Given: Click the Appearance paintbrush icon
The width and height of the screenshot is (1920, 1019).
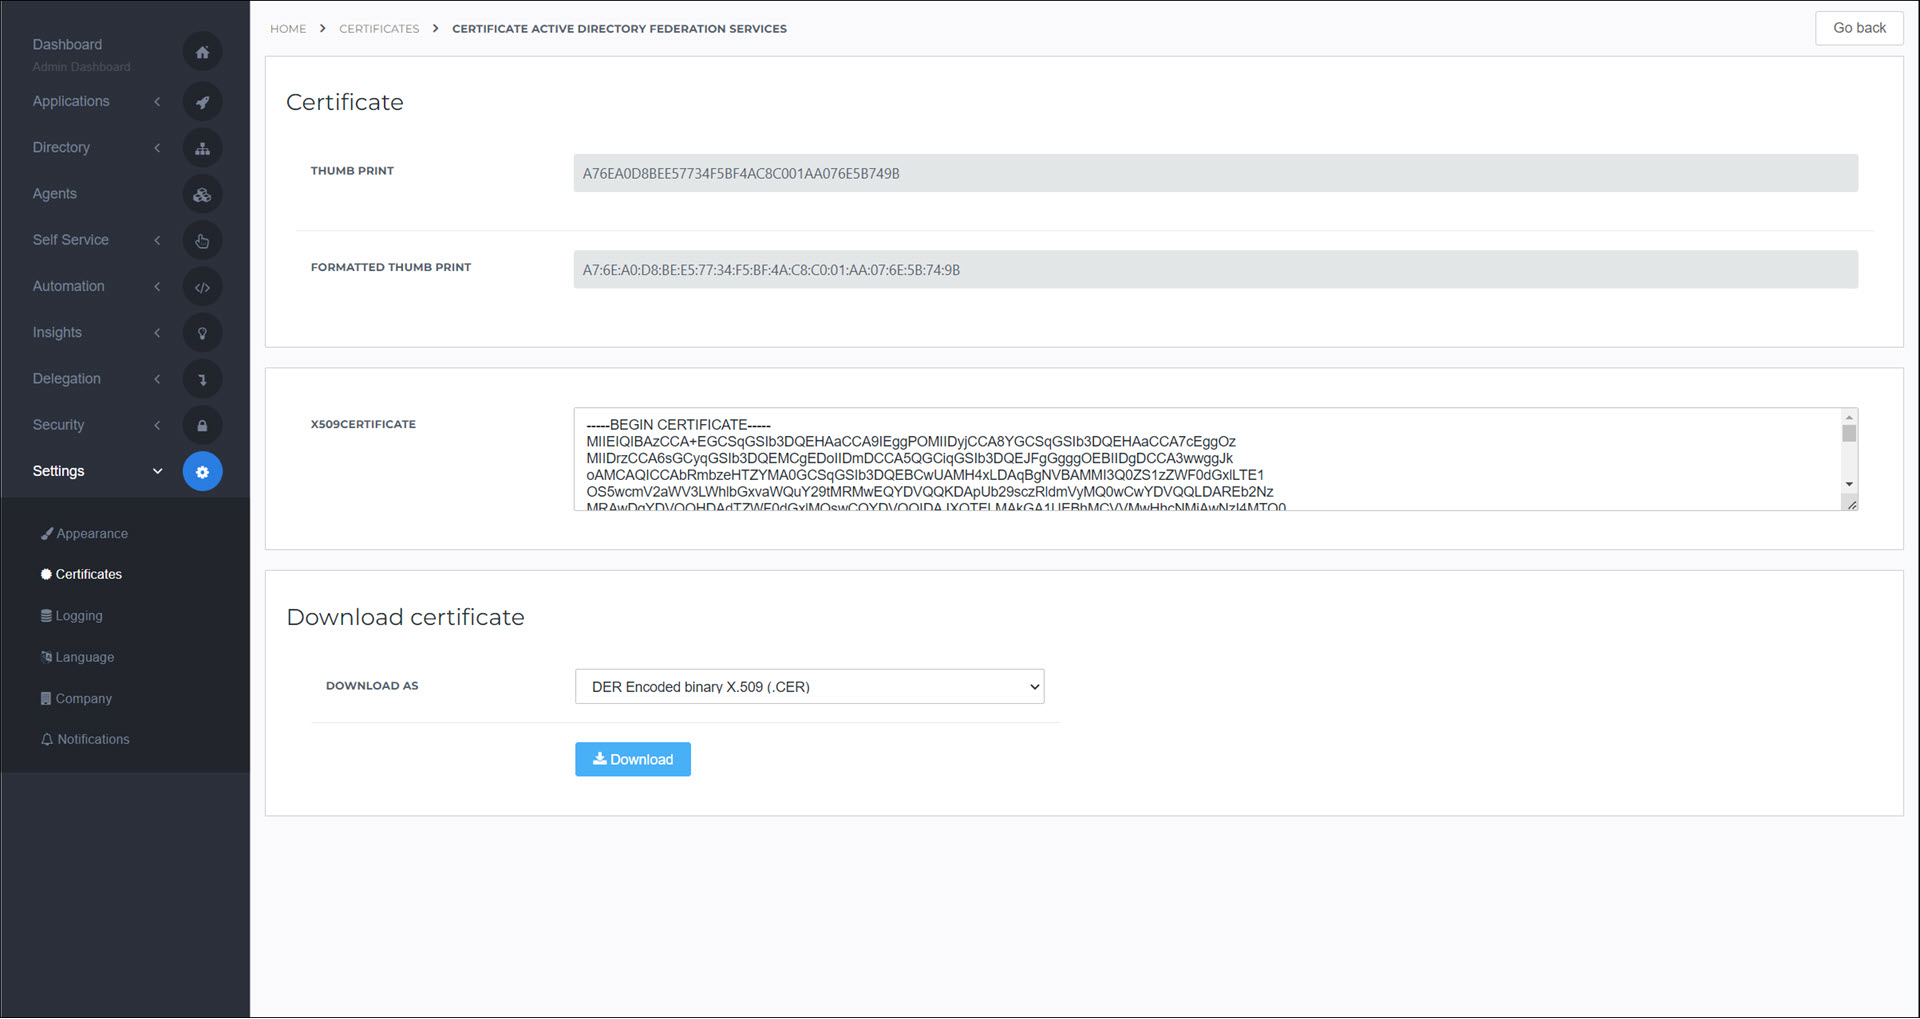Looking at the screenshot, I should pyautogui.click(x=46, y=534).
